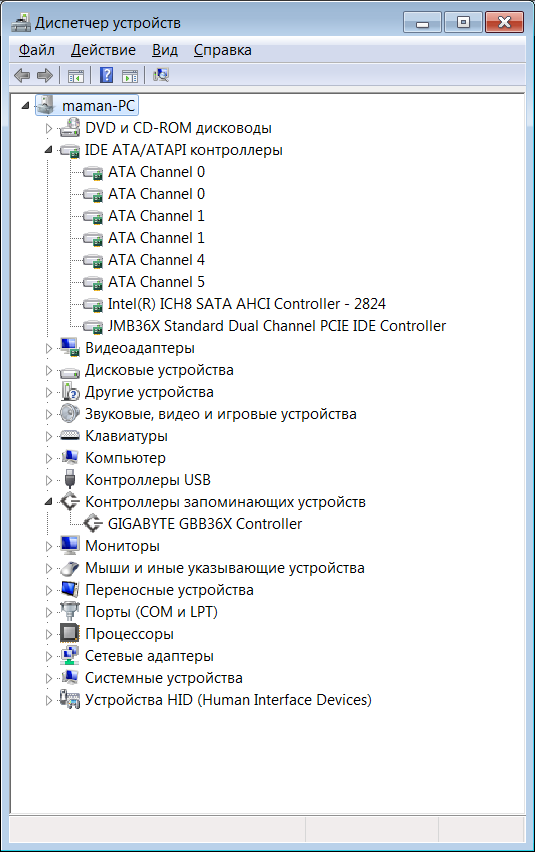535x852 pixels.
Task: Click the maman-PC computer icon
Action: click(47, 105)
